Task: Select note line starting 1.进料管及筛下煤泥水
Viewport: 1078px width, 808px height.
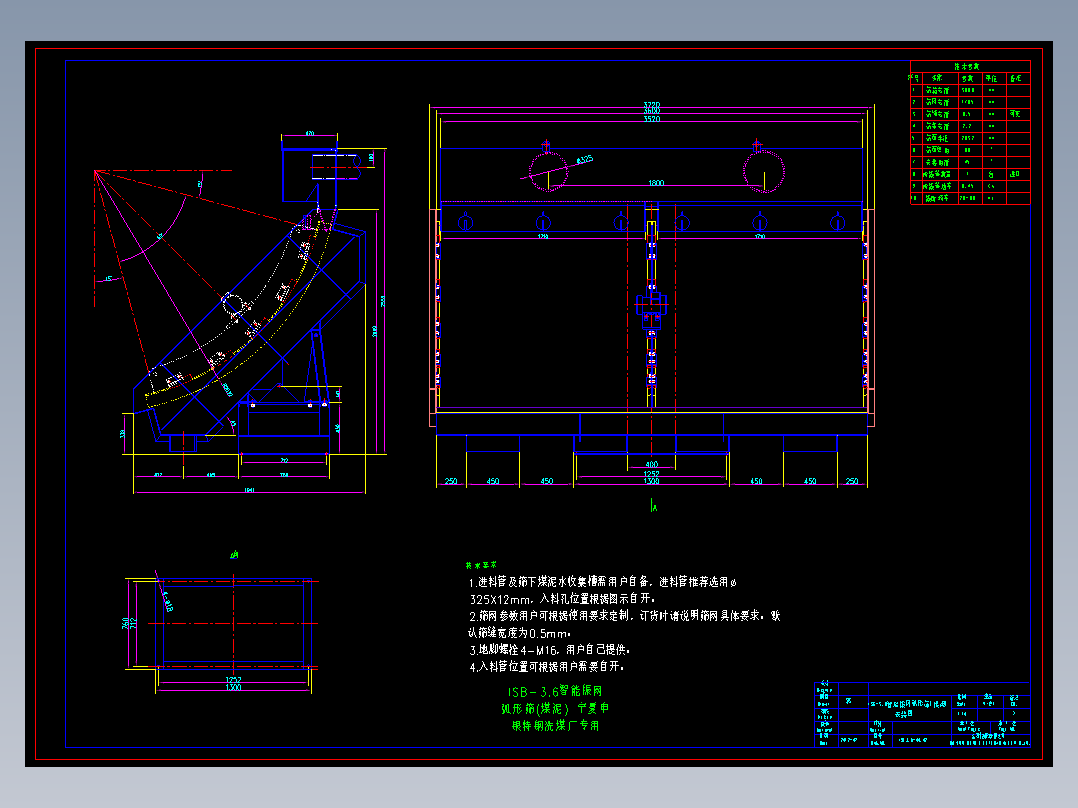Action: [603, 582]
